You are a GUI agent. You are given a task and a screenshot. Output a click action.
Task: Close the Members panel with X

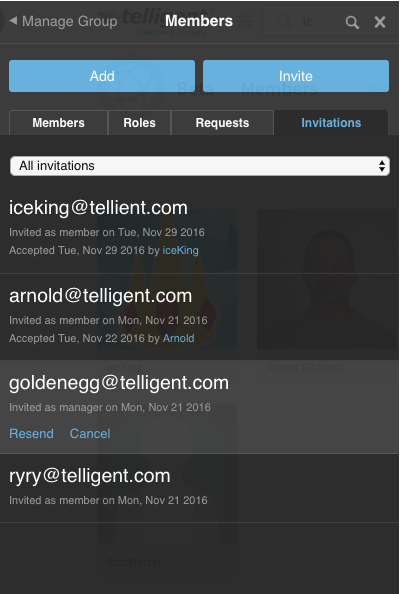click(x=380, y=22)
